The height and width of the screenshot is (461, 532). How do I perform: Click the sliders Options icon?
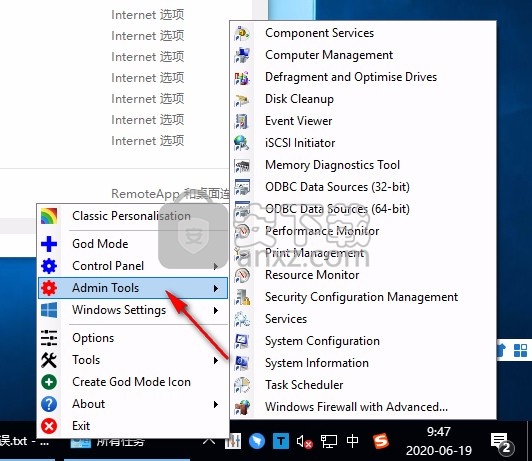click(49, 338)
